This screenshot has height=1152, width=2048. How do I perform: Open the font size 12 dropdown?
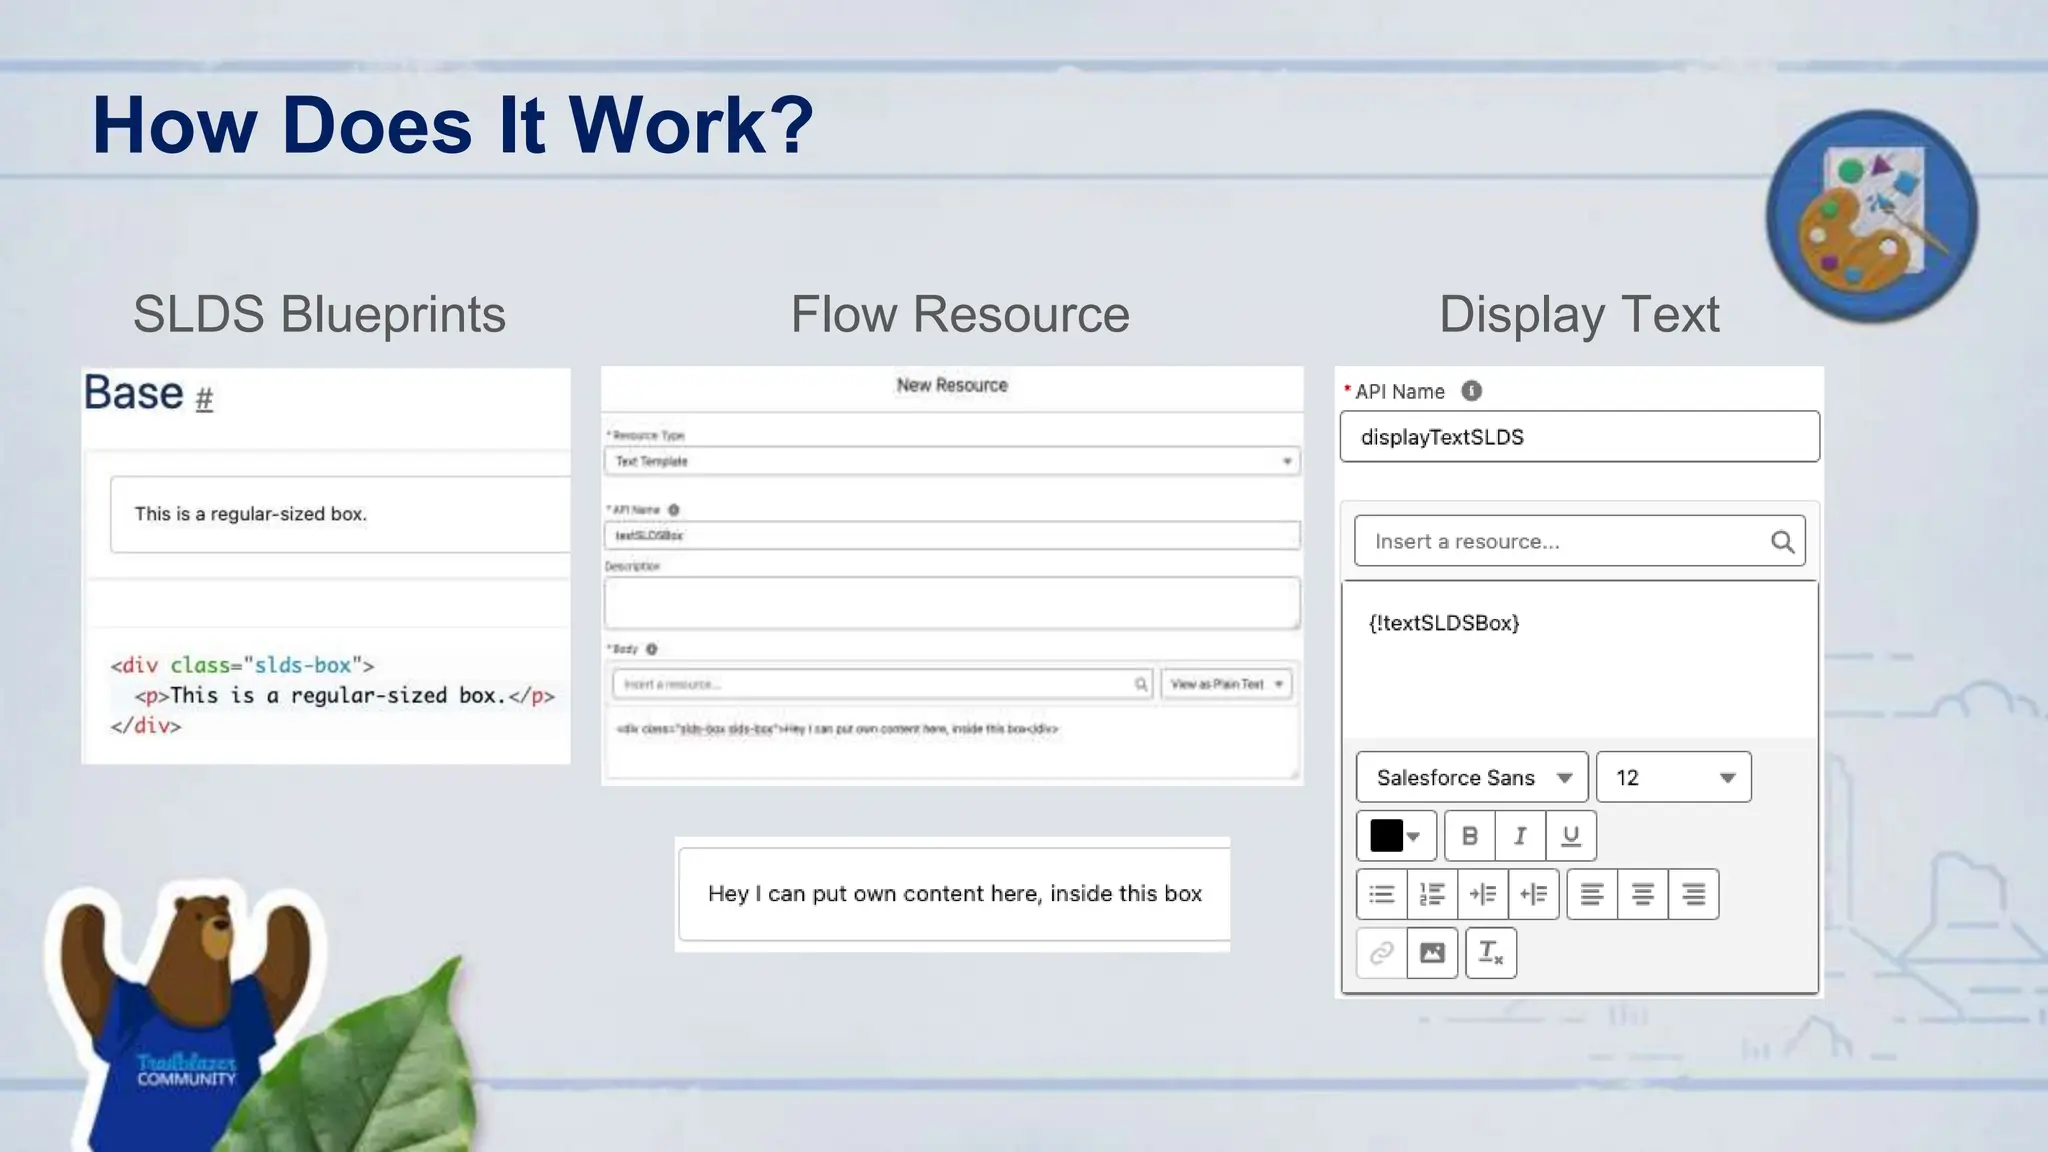click(1674, 777)
